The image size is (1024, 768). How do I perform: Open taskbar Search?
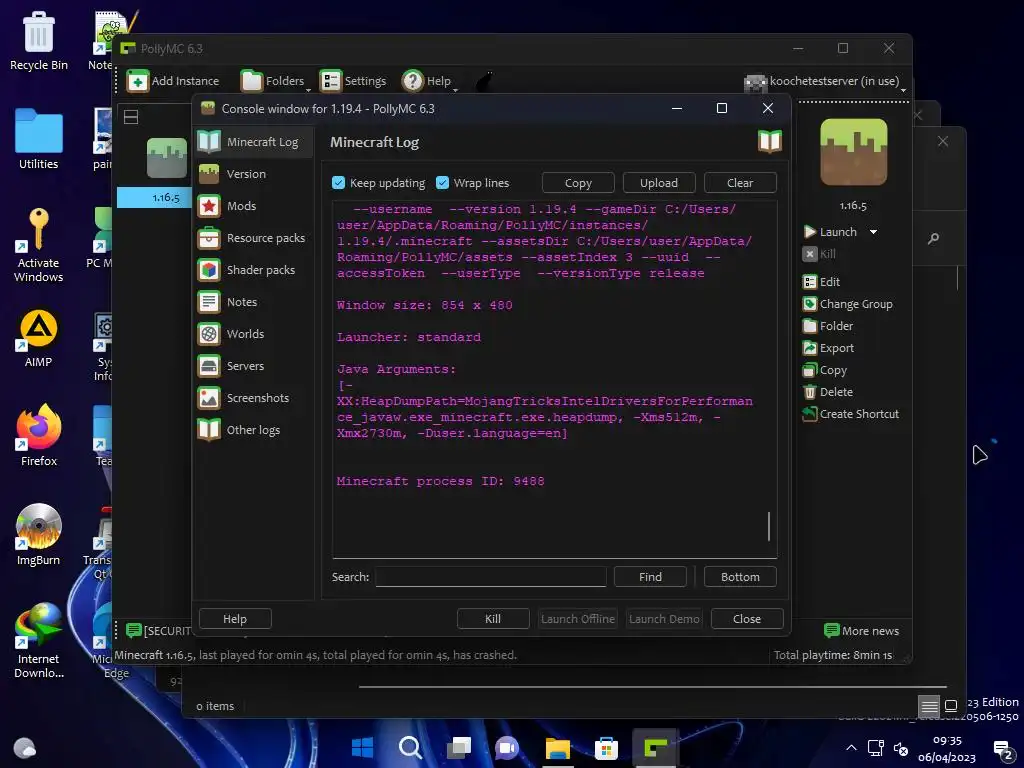(411, 747)
